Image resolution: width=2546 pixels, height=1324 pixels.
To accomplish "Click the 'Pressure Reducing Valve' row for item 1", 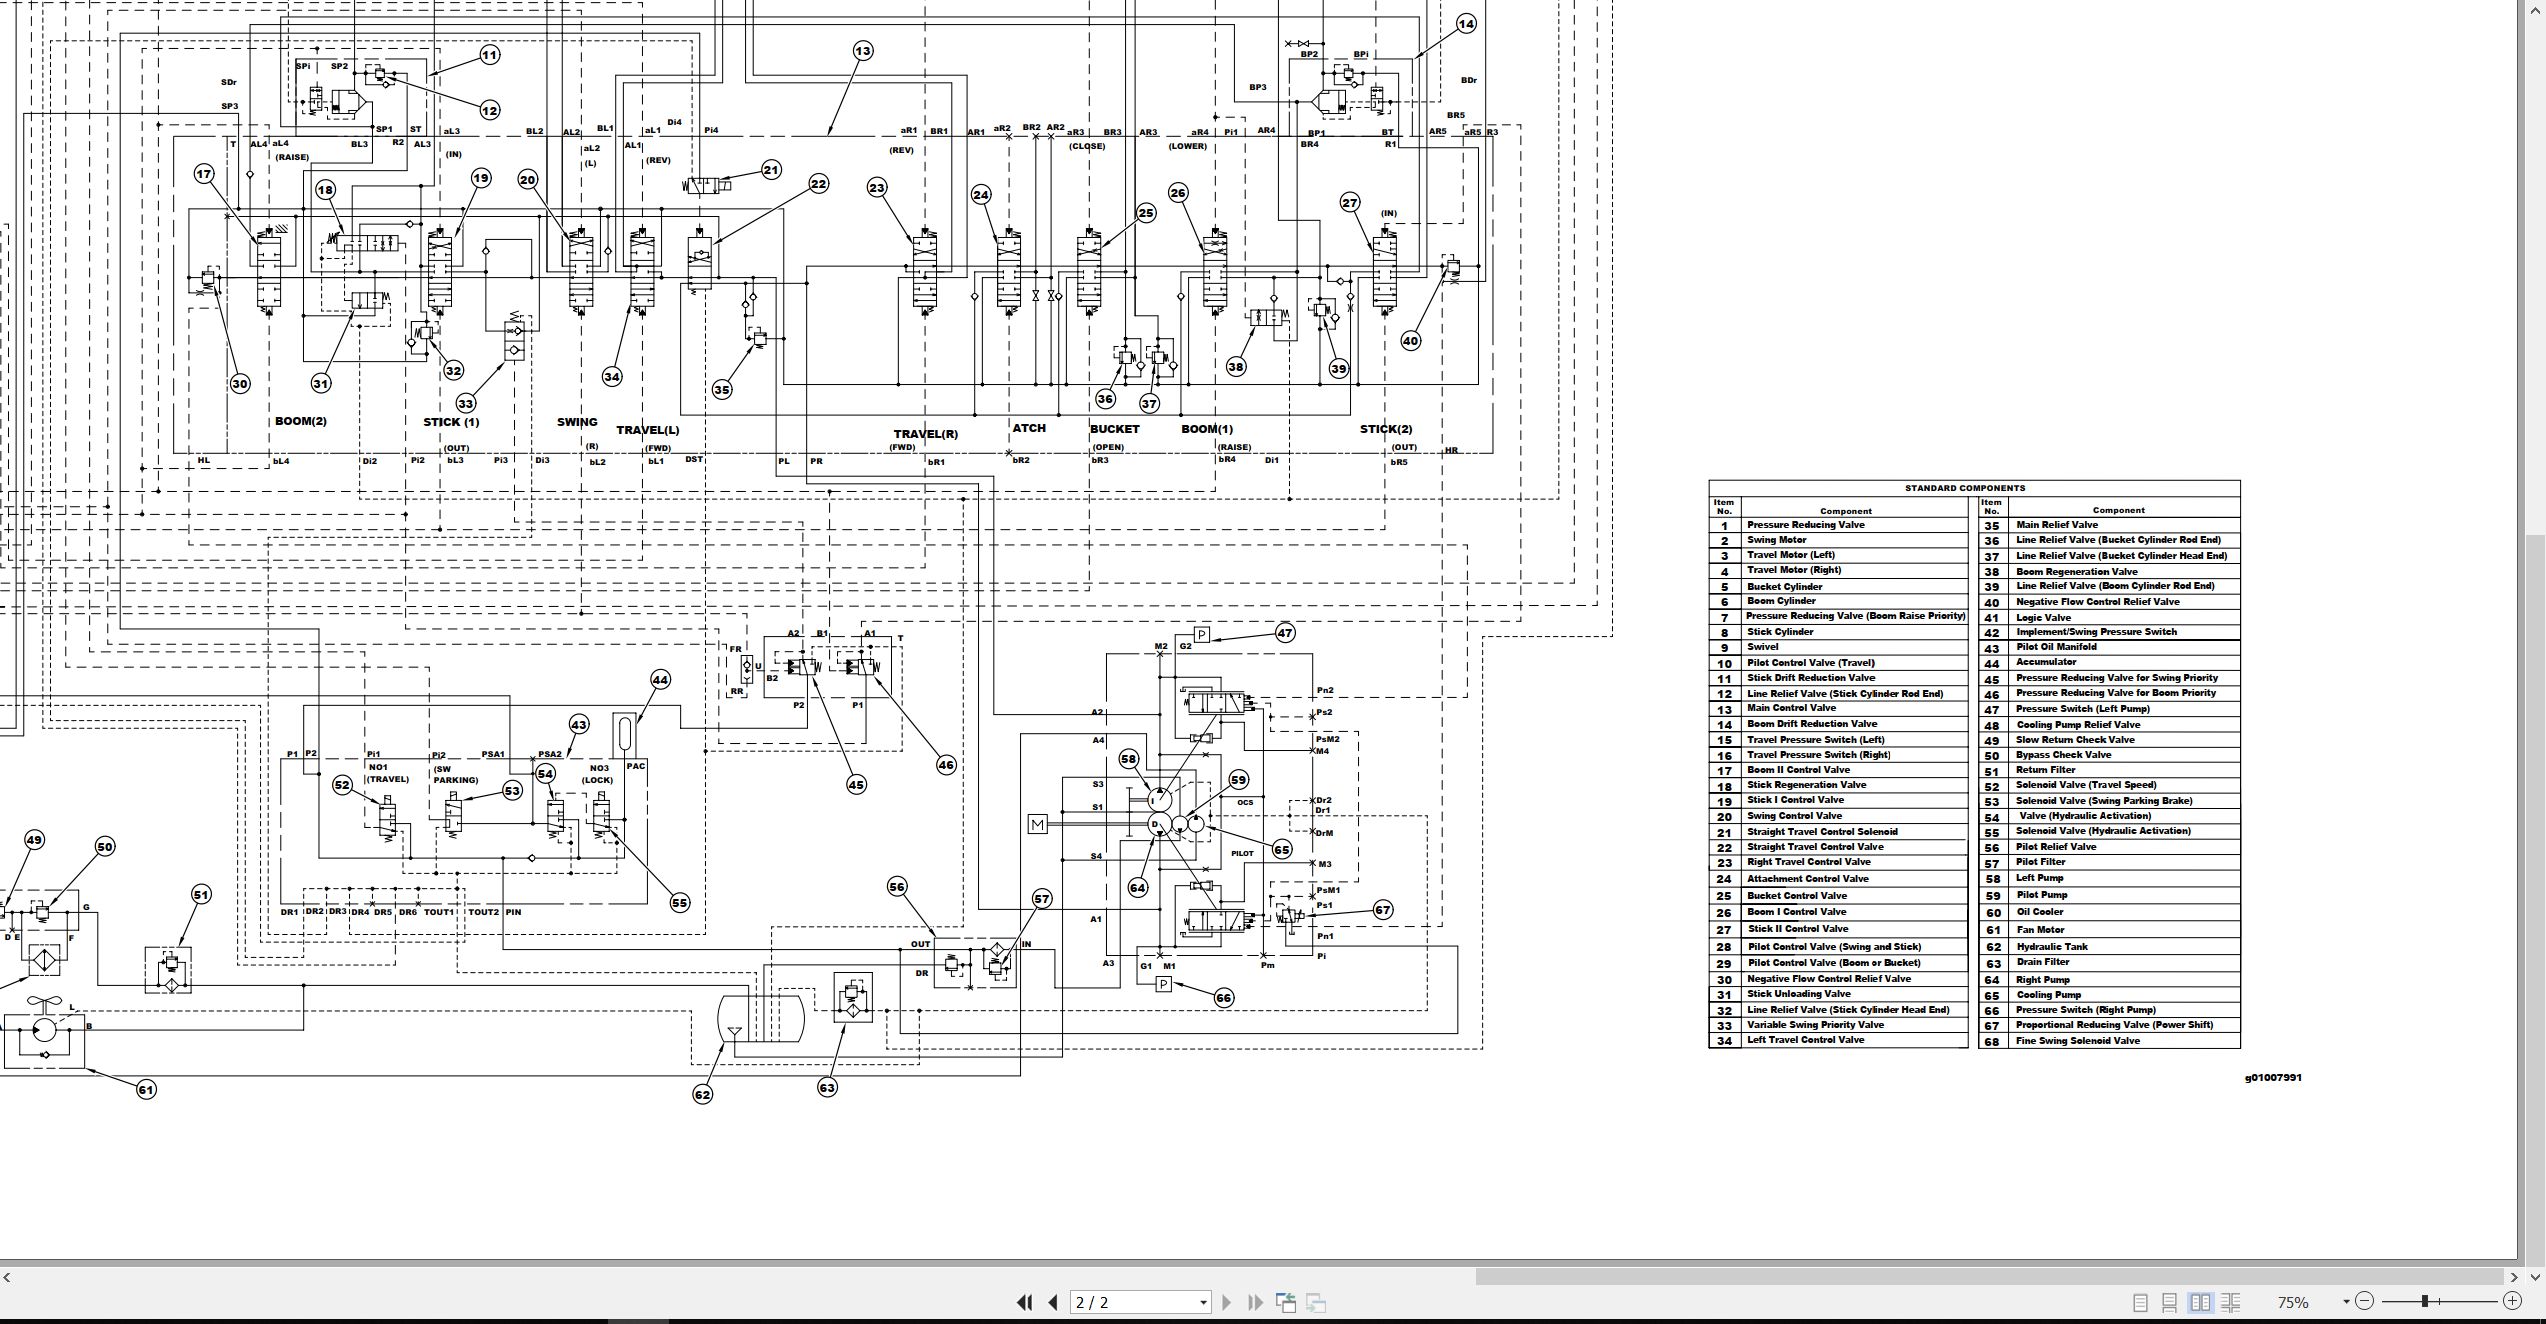I will pyautogui.click(x=1838, y=525).
